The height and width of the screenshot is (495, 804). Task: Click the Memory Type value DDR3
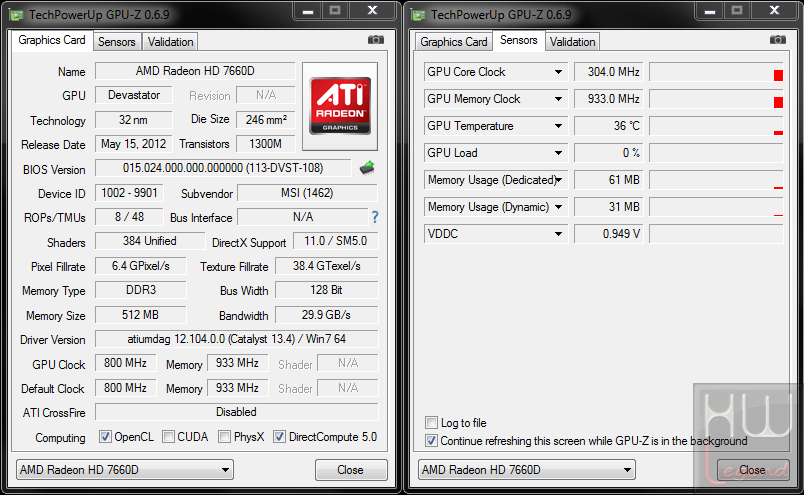[x=141, y=290]
